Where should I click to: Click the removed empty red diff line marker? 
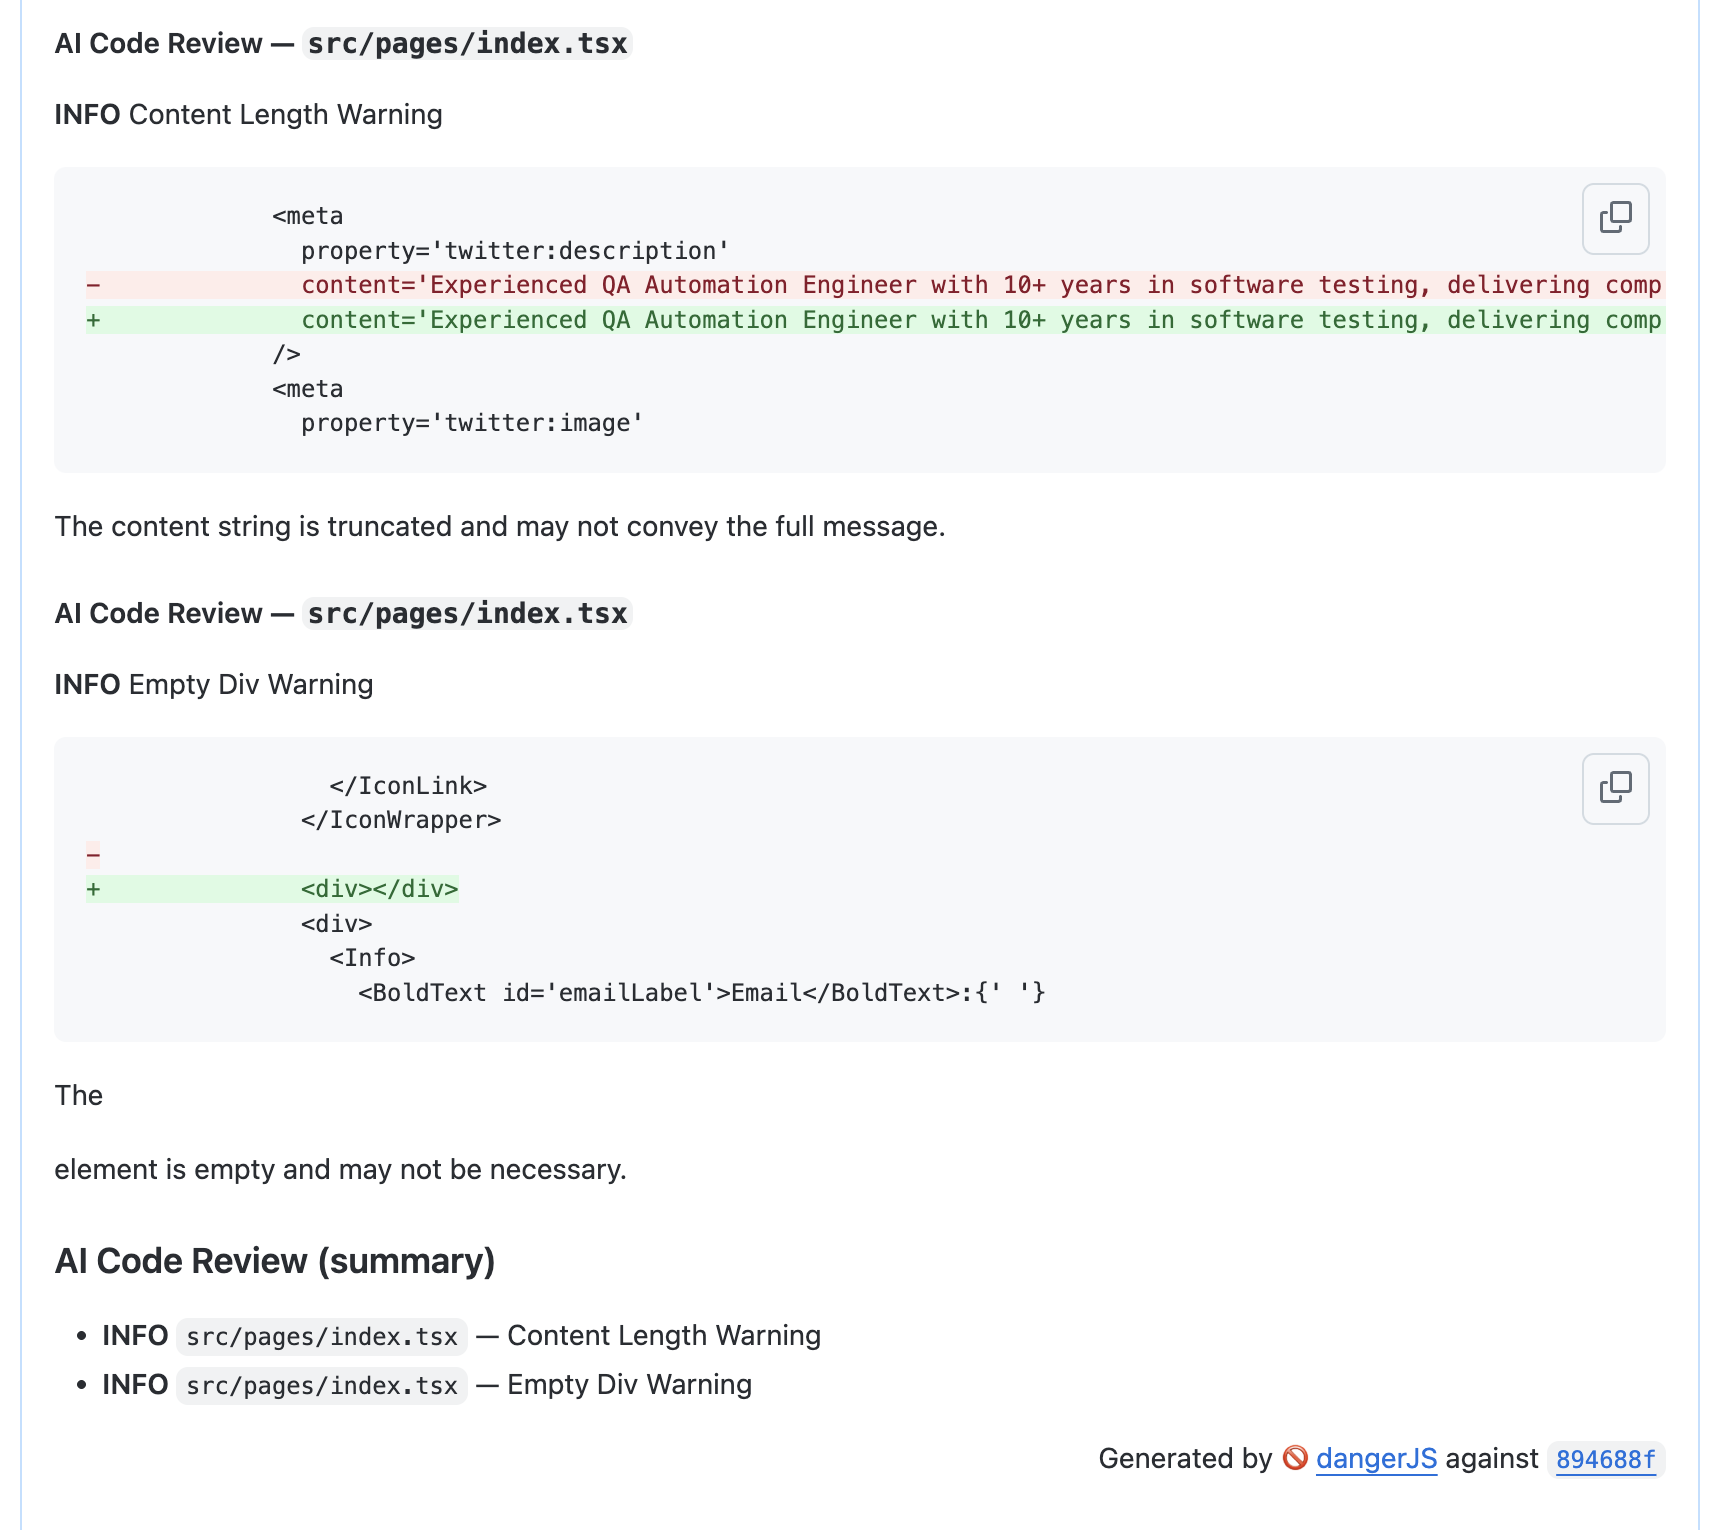pos(93,854)
